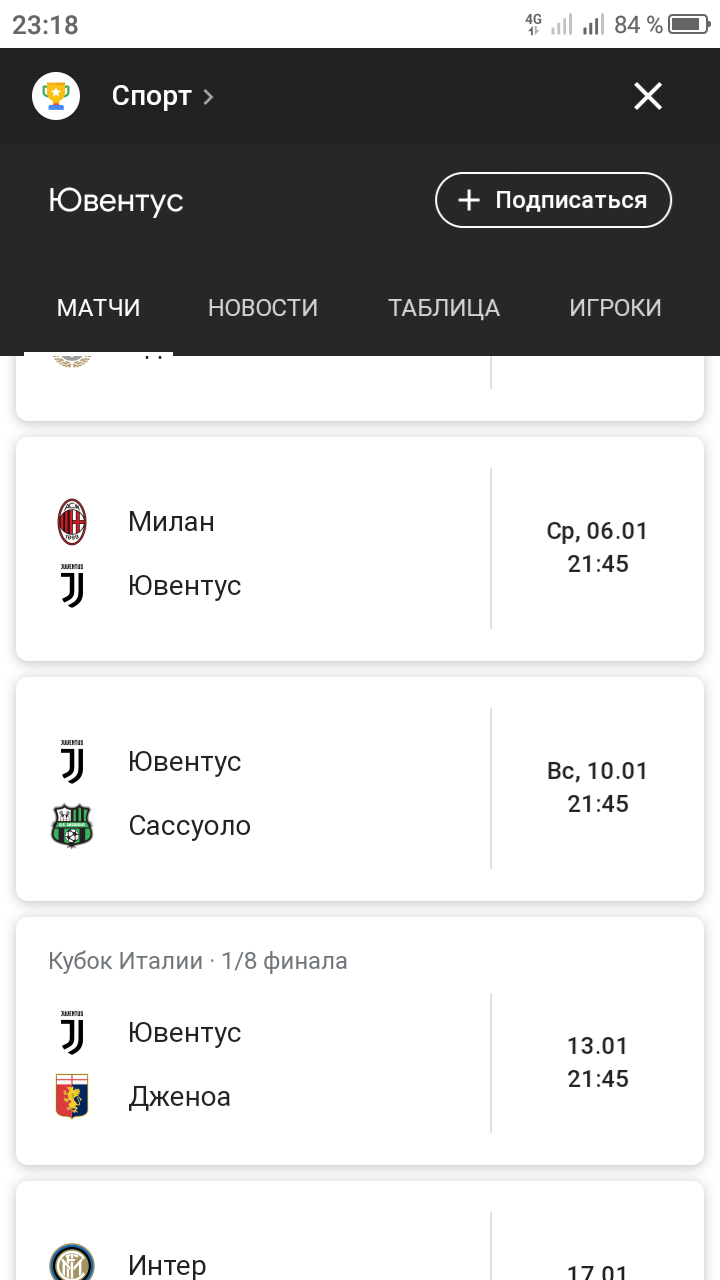Tap the Ювентус team page title
Viewport: 720px width, 1280px height.
(116, 201)
